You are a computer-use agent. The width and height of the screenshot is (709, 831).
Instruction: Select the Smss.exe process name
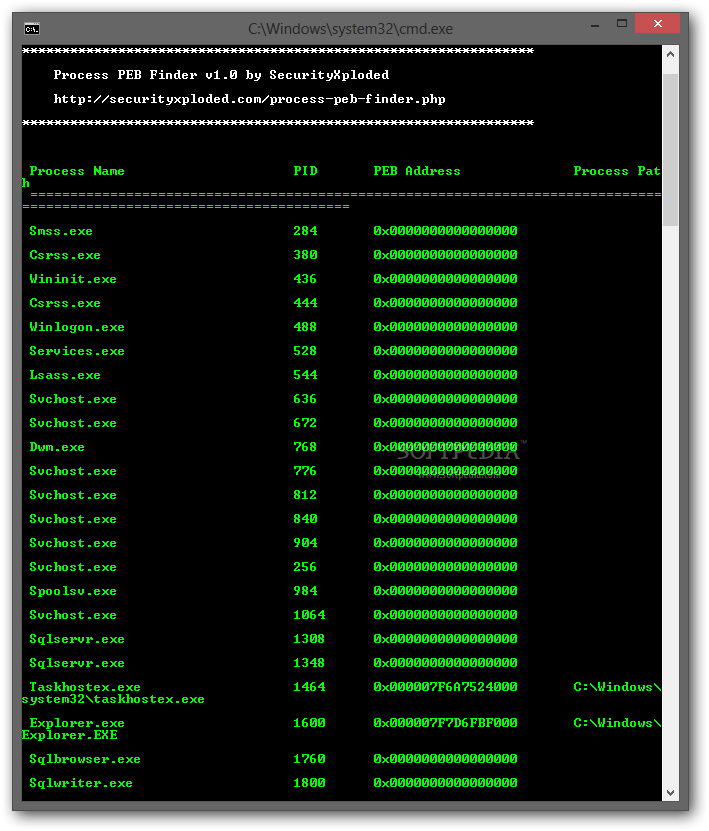(x=61, y=231)
